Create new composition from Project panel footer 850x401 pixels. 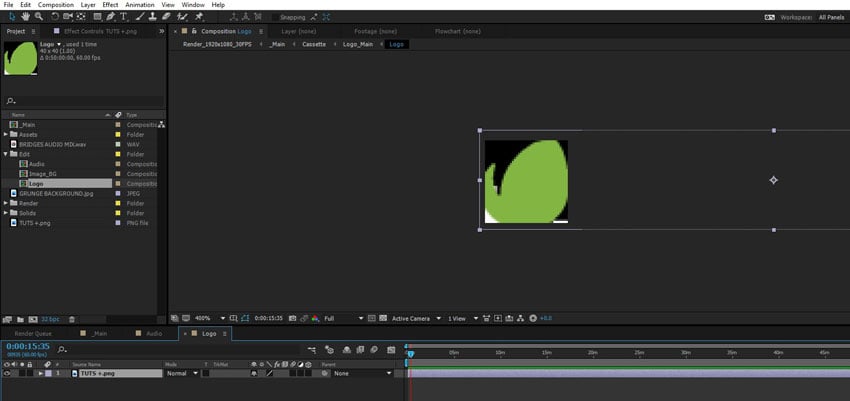click(x=33, y=319)
